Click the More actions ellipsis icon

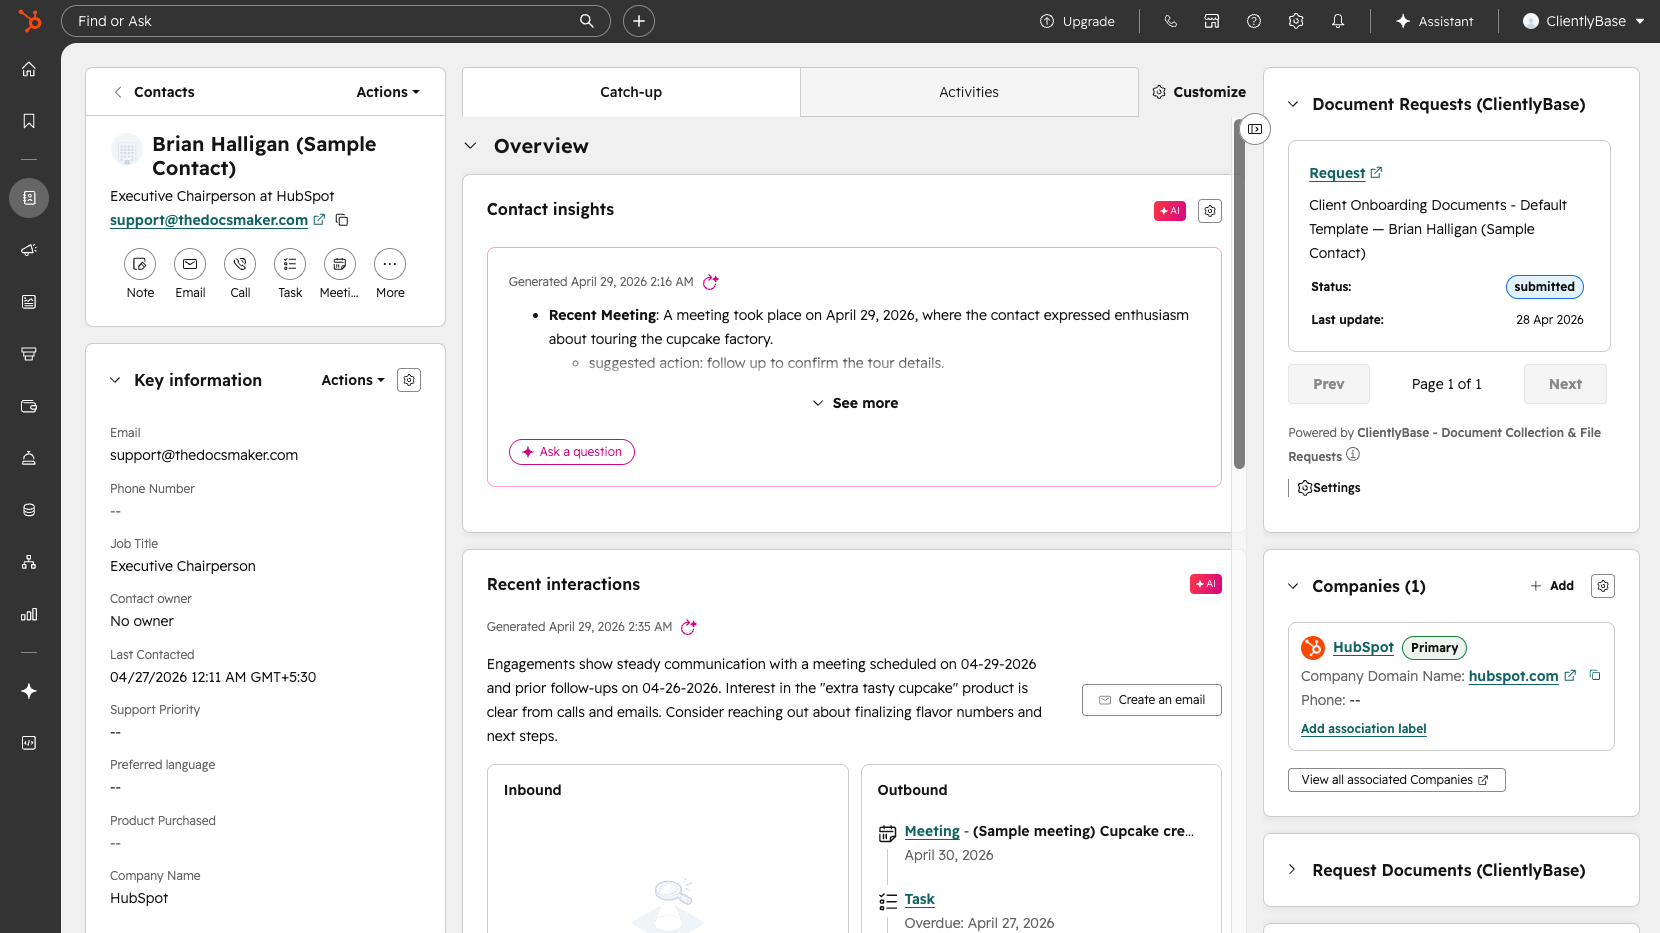point(390,264)
